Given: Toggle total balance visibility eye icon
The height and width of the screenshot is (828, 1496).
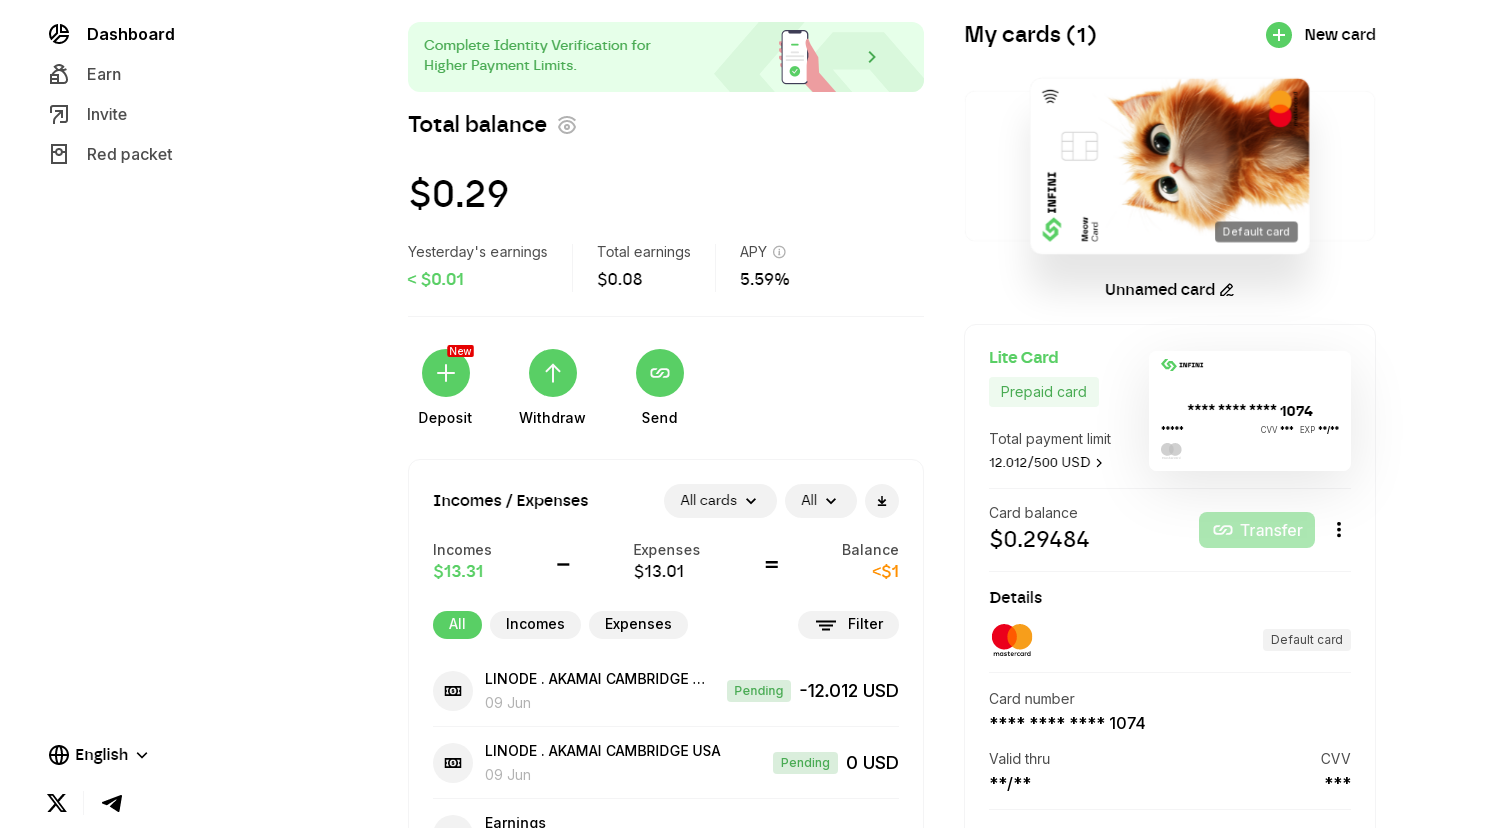Looking at the screenshot, I should pyautogui.click(x=567, y=125).
